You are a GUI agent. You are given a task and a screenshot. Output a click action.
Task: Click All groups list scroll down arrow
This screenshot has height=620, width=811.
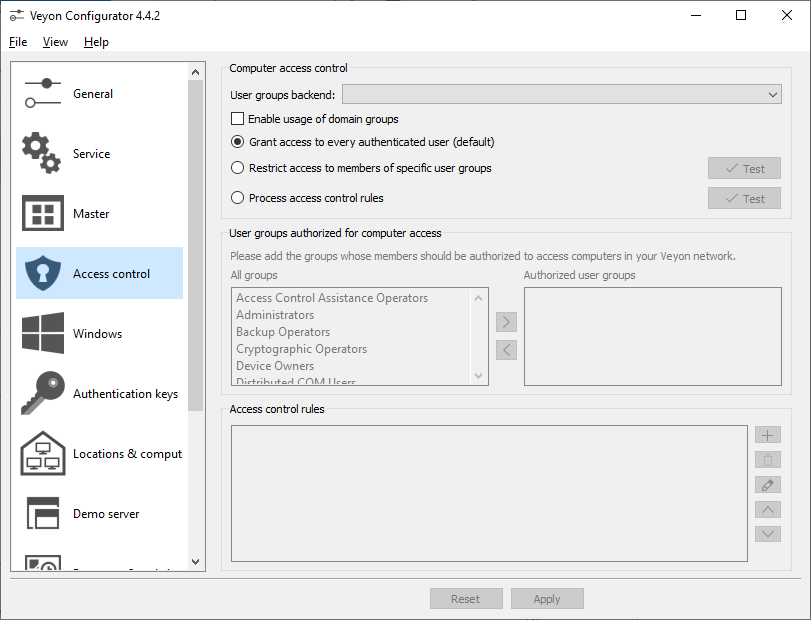point(478,375)
